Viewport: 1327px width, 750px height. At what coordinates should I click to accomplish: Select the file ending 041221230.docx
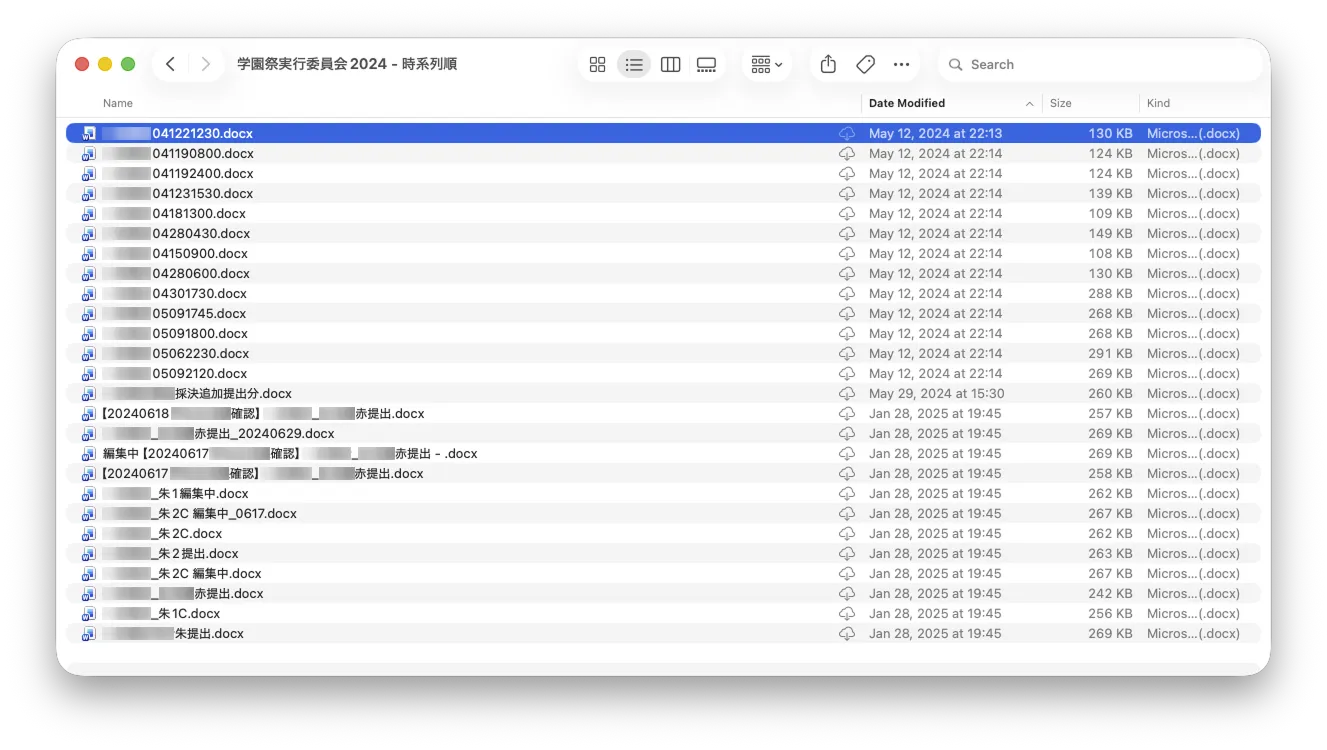(664, 133)
